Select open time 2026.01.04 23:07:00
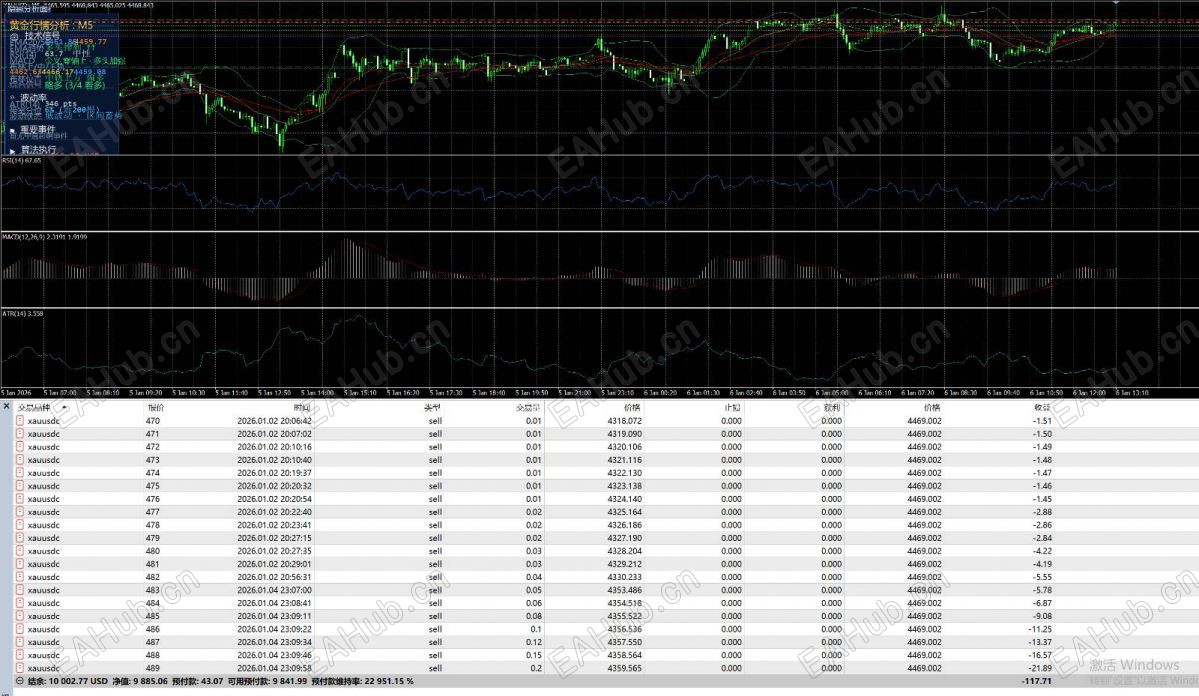The height and width of the screenshot is (696, 1199). pos(275,590)
